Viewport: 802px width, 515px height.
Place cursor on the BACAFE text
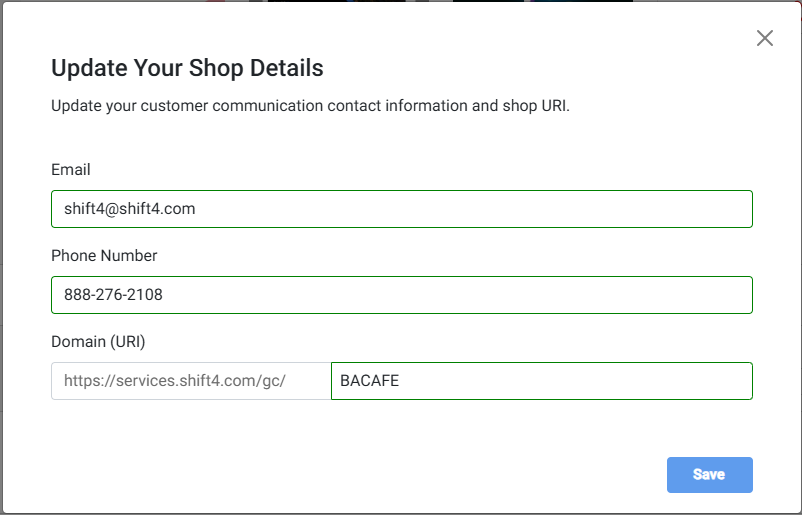pos(369,381)
